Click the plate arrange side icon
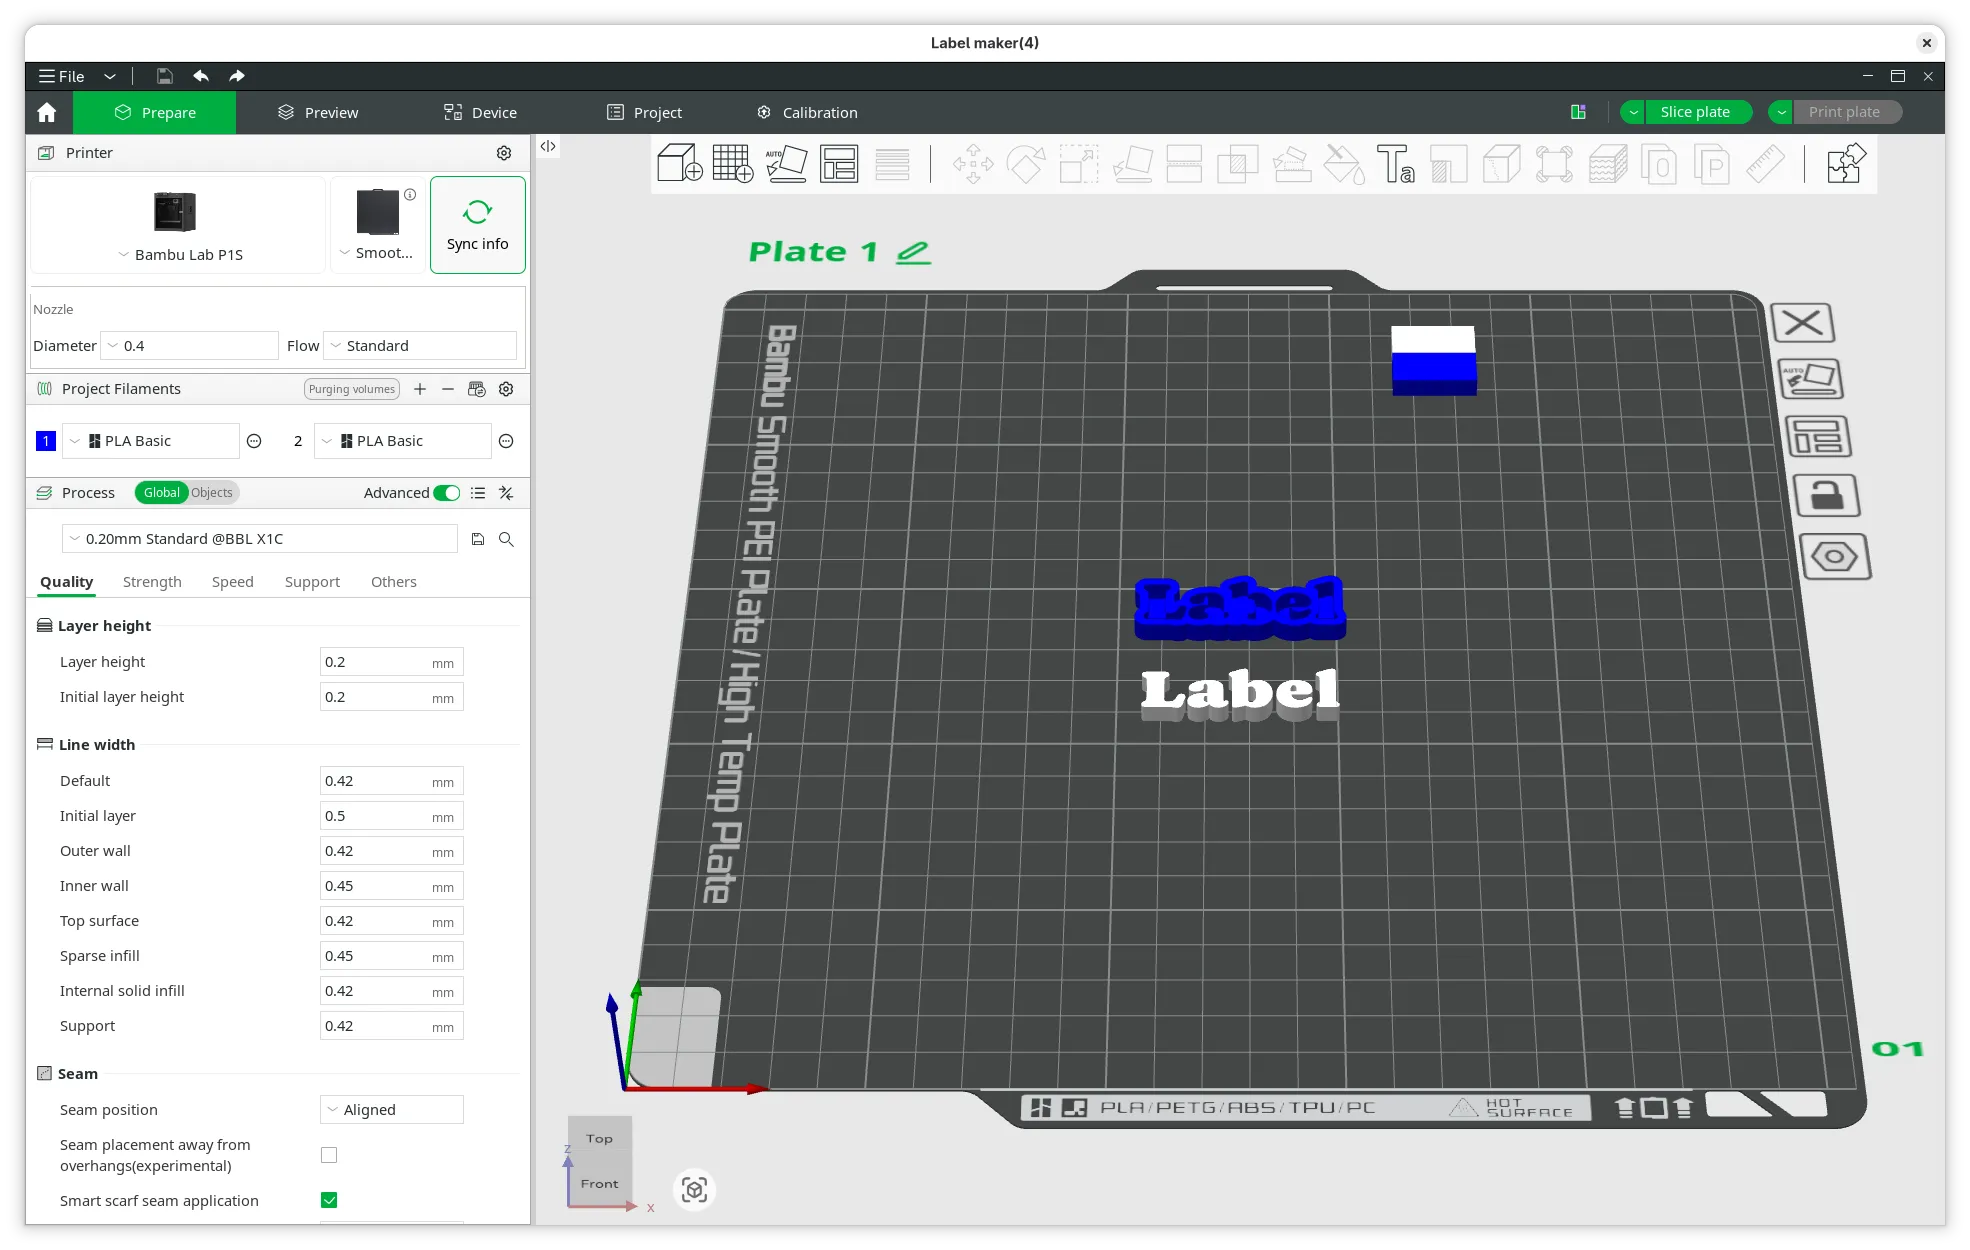 tap(1818, 437)
